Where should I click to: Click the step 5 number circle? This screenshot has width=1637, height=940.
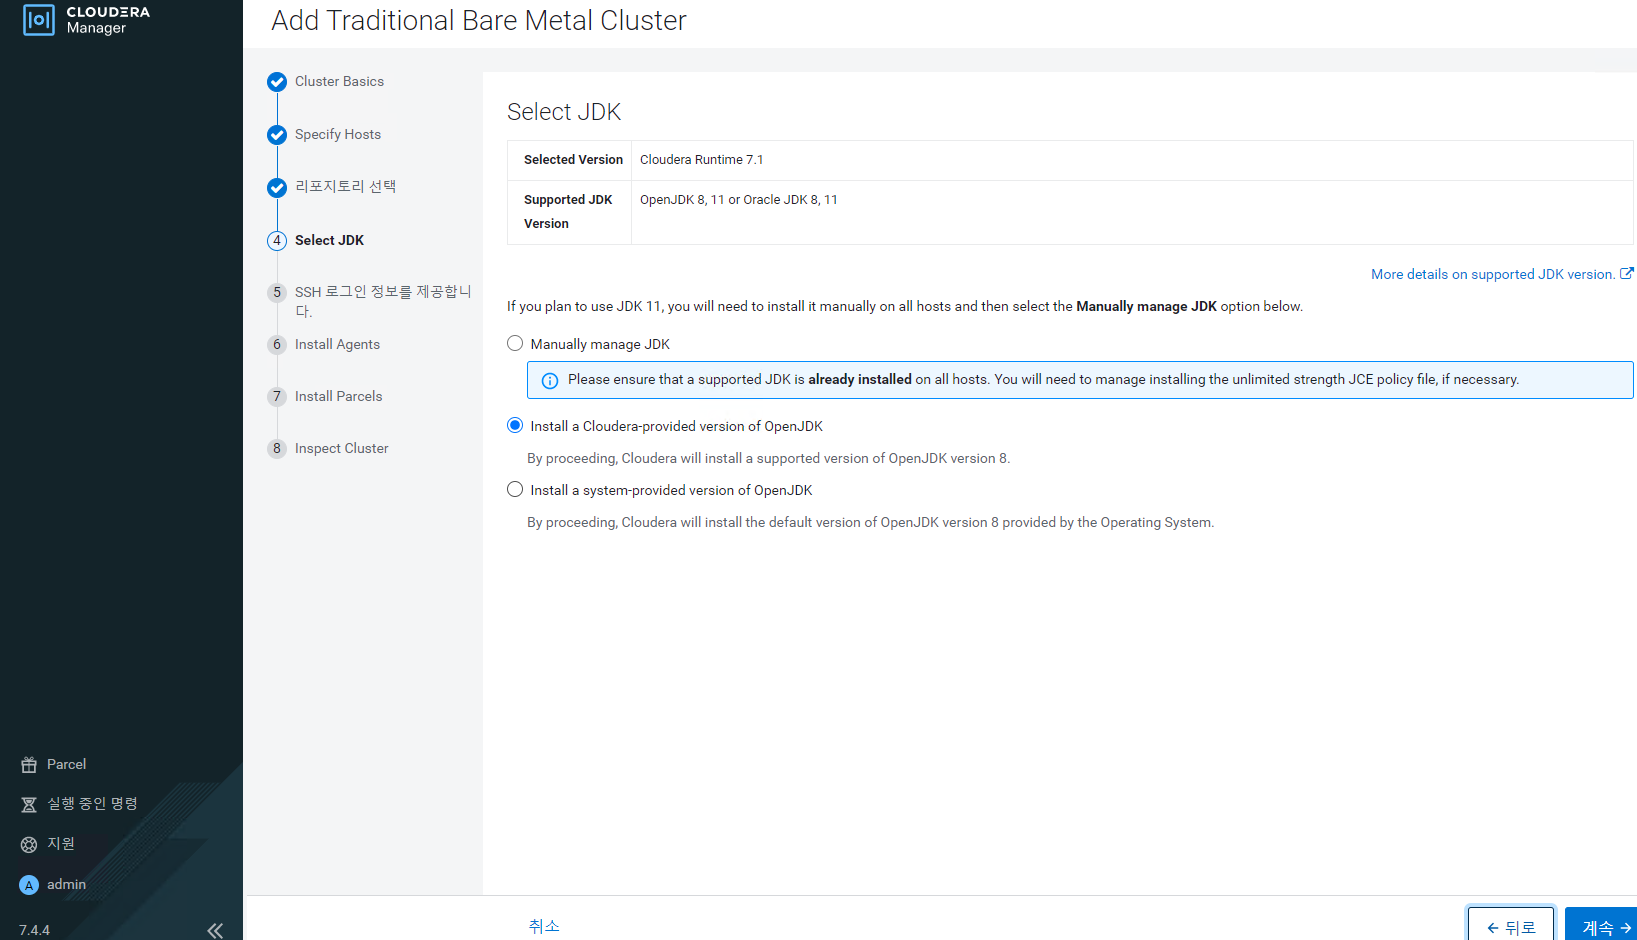(277, 292)
